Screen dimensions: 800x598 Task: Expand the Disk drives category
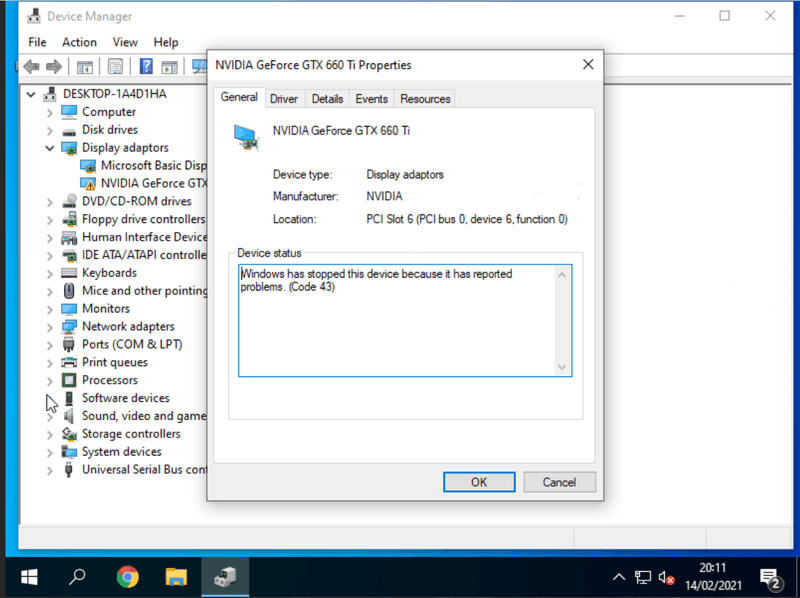click(49, 130)
